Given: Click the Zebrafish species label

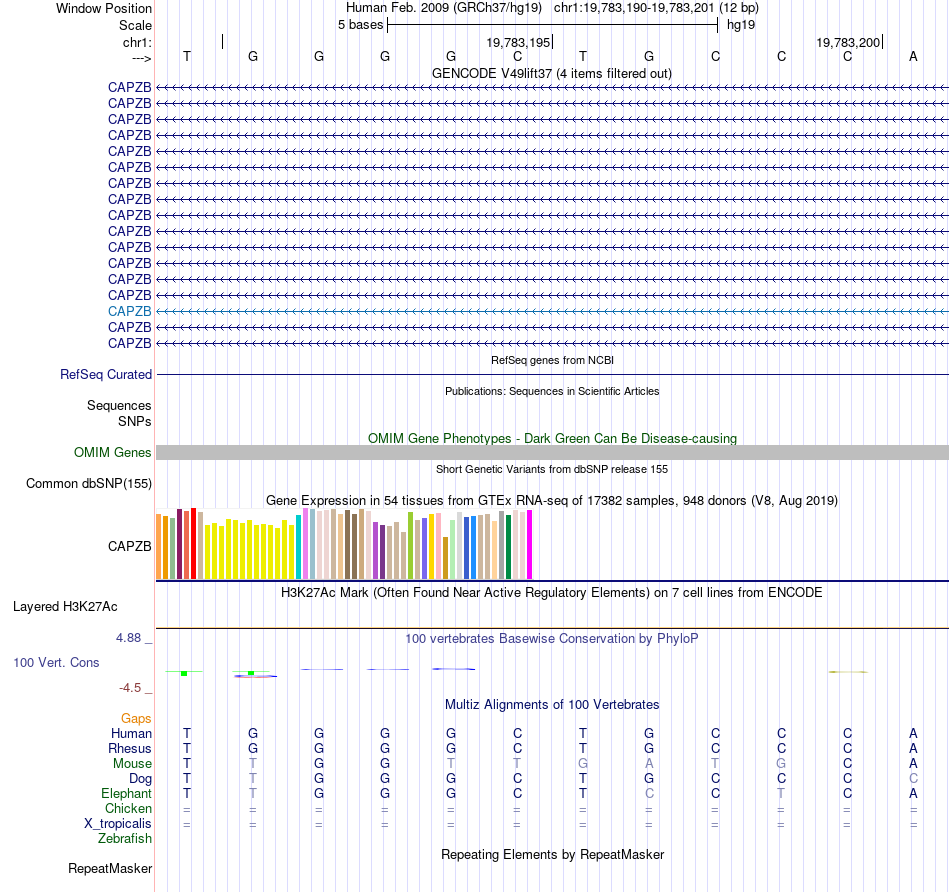Looking at the screenshot, I should point(125,838).
